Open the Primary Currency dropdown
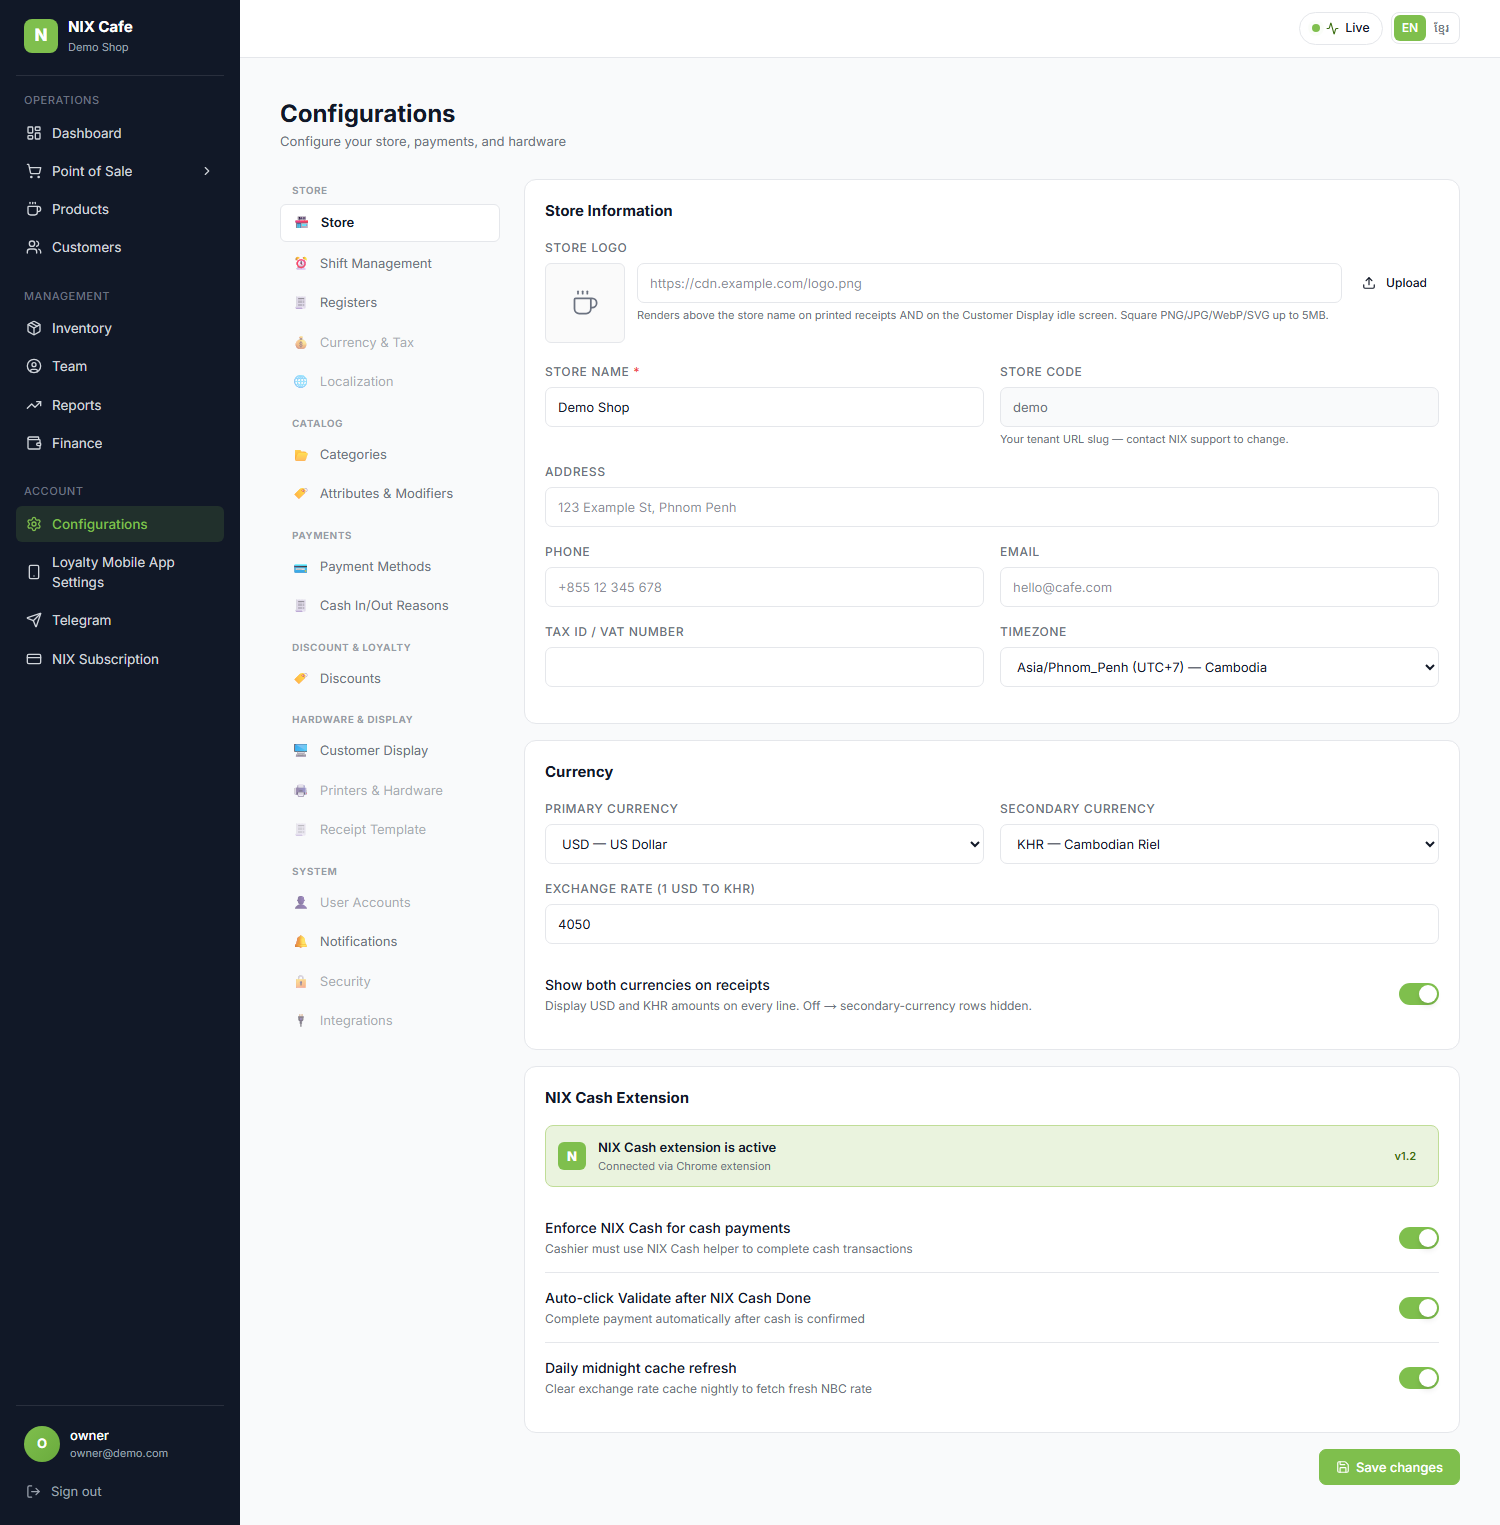 tap(764, 844)
